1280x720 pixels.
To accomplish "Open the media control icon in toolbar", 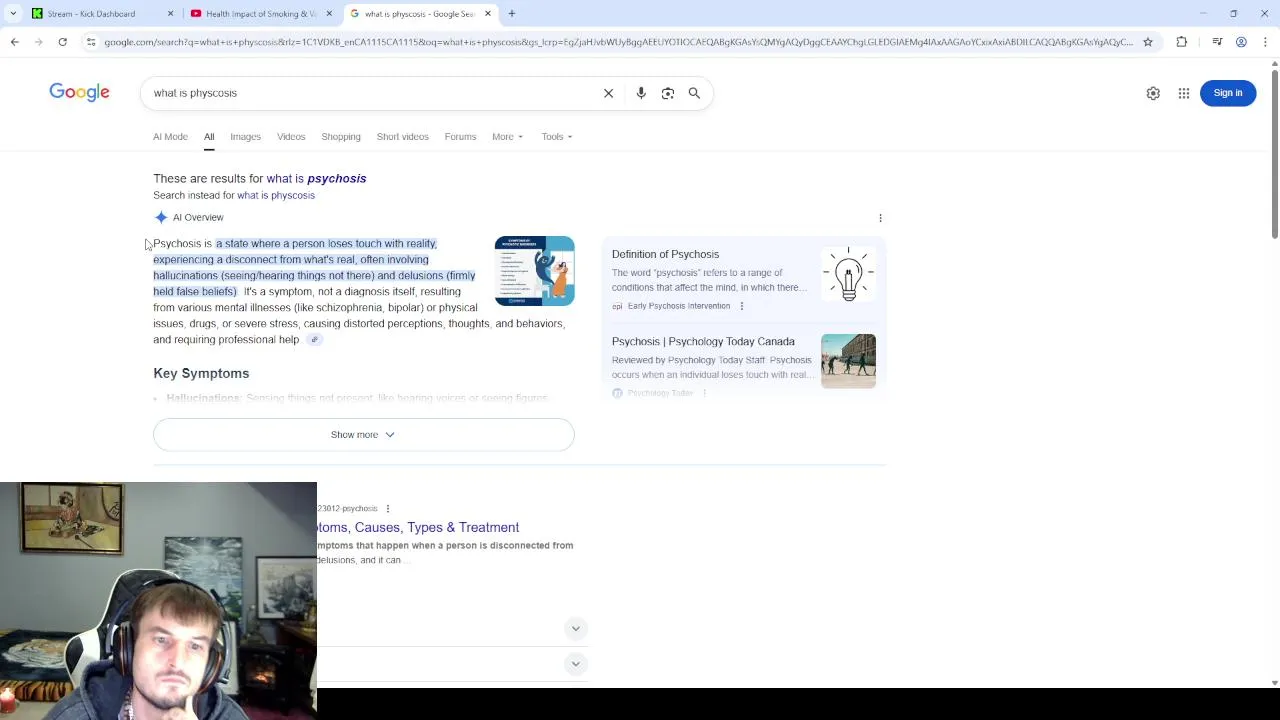I will [1217, 42].
